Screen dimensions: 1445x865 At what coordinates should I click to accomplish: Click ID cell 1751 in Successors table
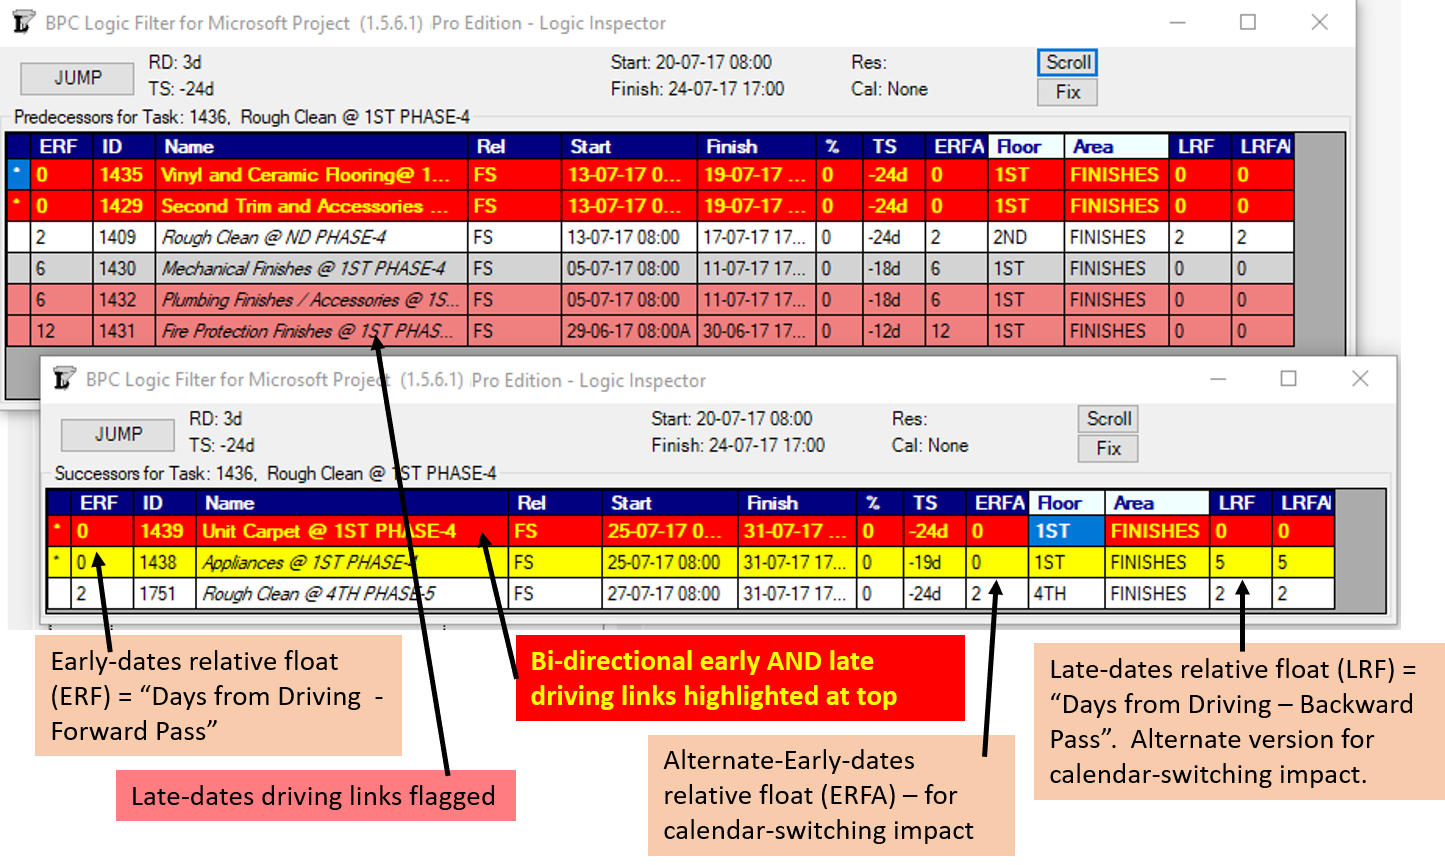(x=166, y=593)
